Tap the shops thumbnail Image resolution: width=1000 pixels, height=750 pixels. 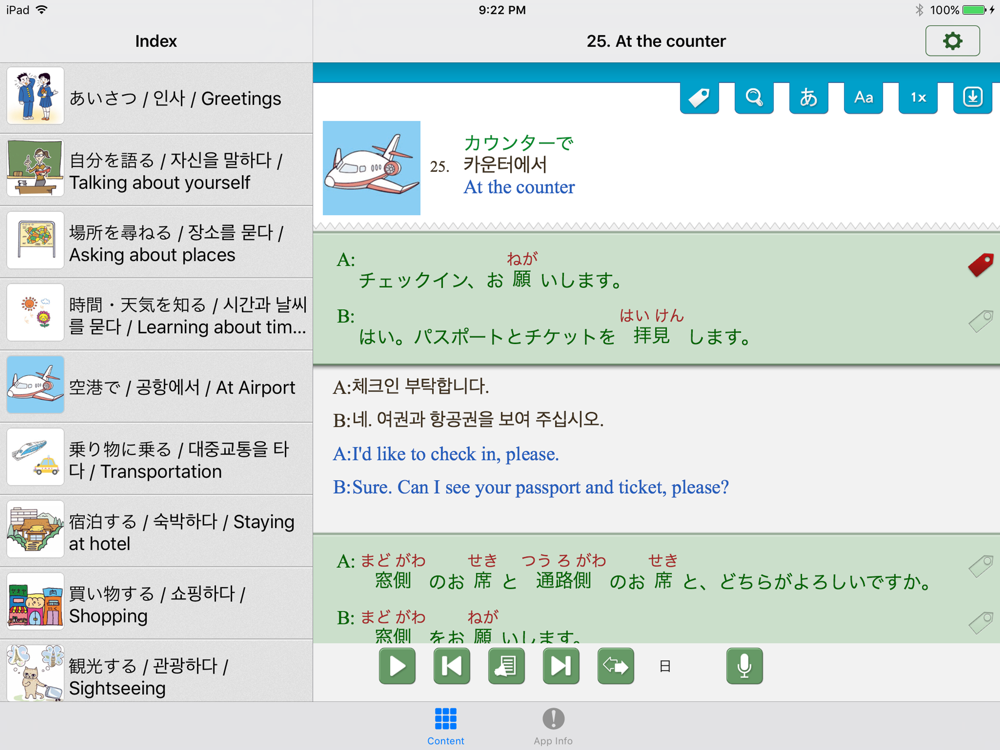click(x=35, y=601)
